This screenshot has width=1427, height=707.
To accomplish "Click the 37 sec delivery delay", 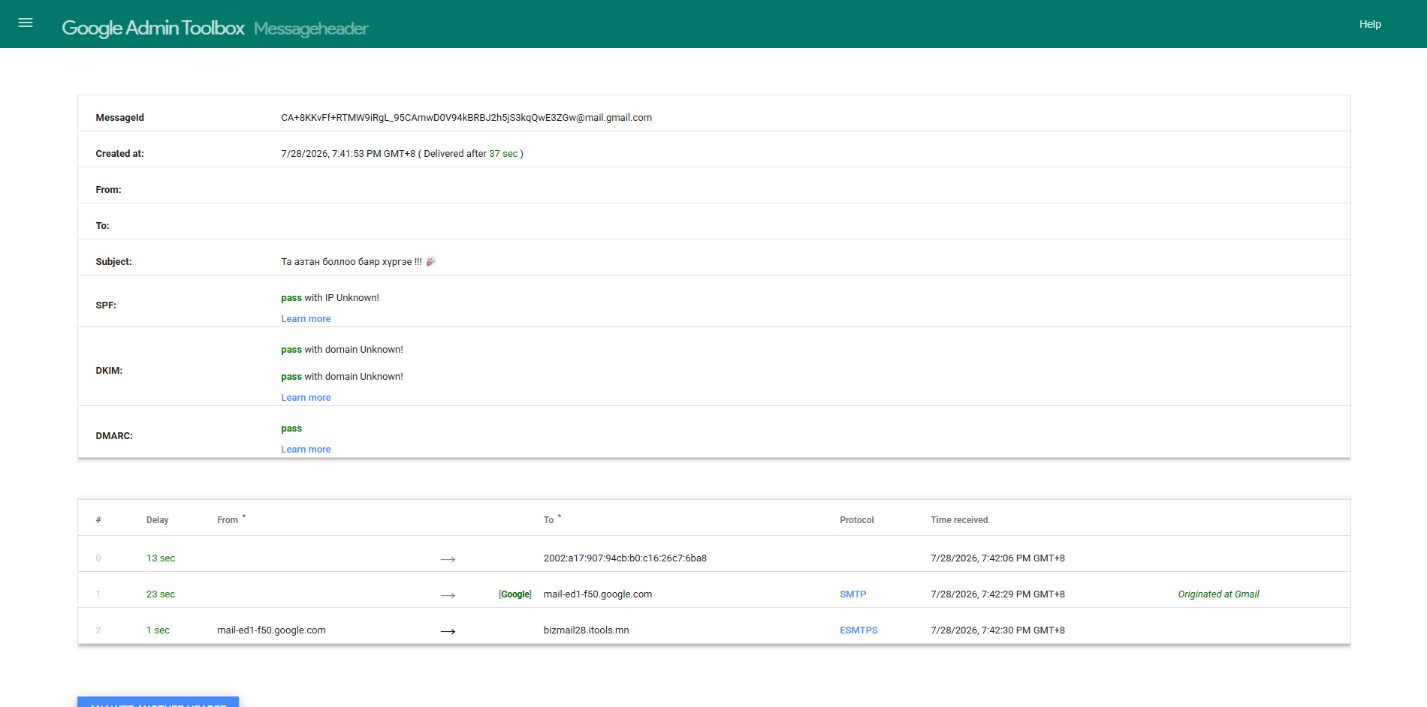I will click(x=503, y=154).
